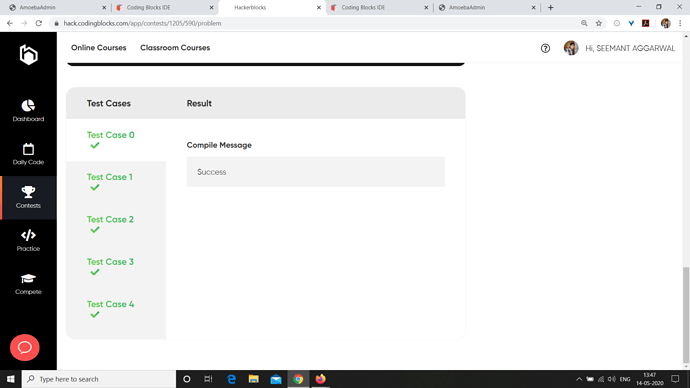Click the Success compile message box

point(316,172)
